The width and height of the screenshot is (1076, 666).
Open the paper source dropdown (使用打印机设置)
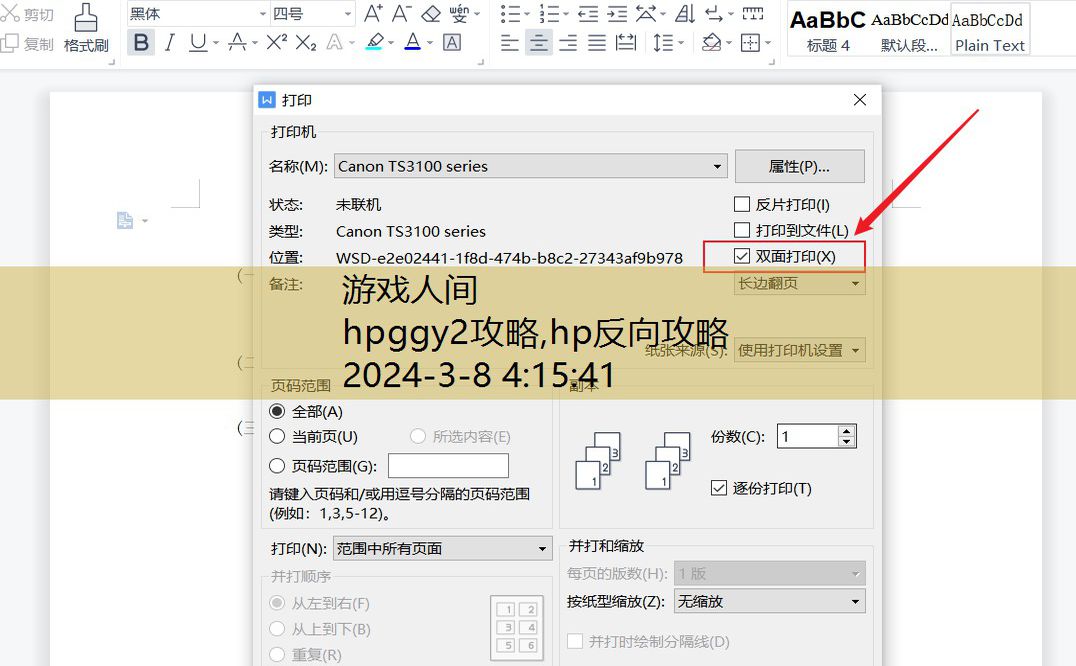(x=799, y=350)
